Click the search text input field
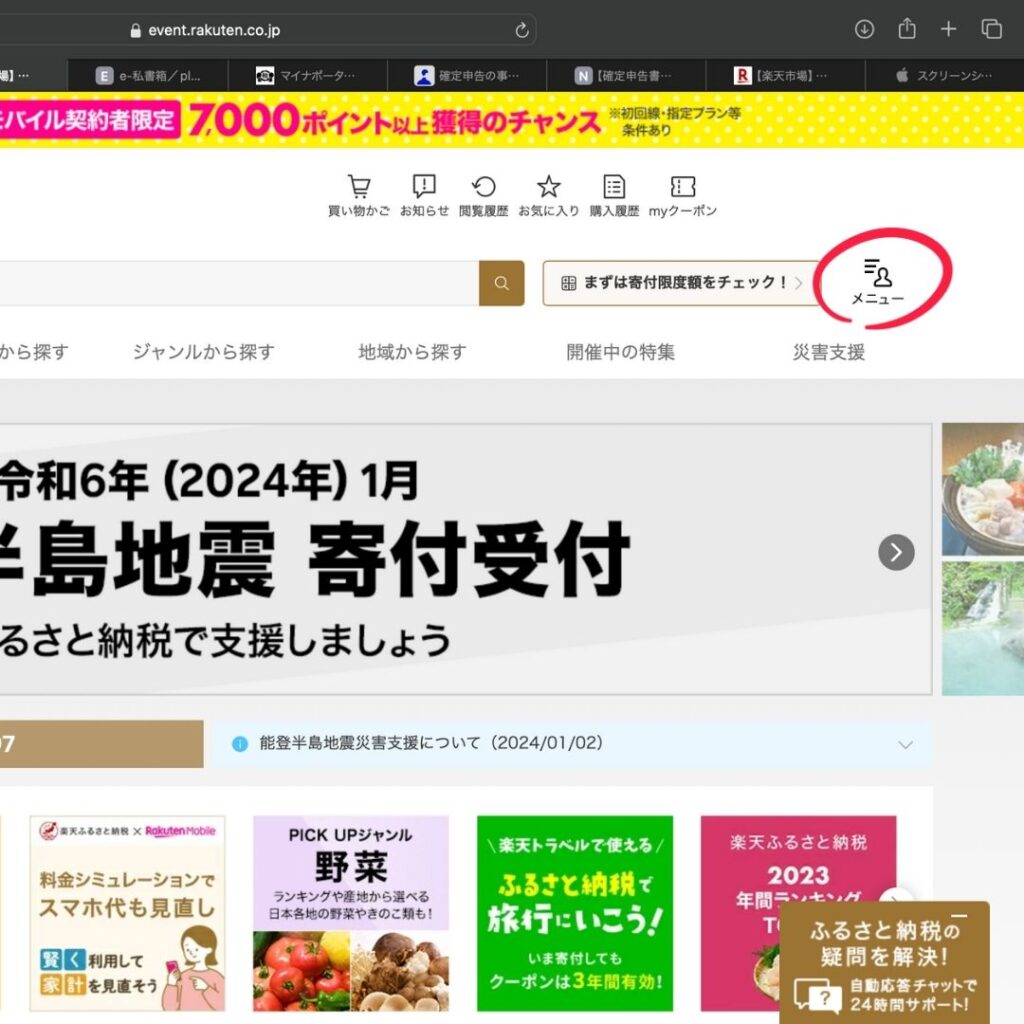 point(239,283)
